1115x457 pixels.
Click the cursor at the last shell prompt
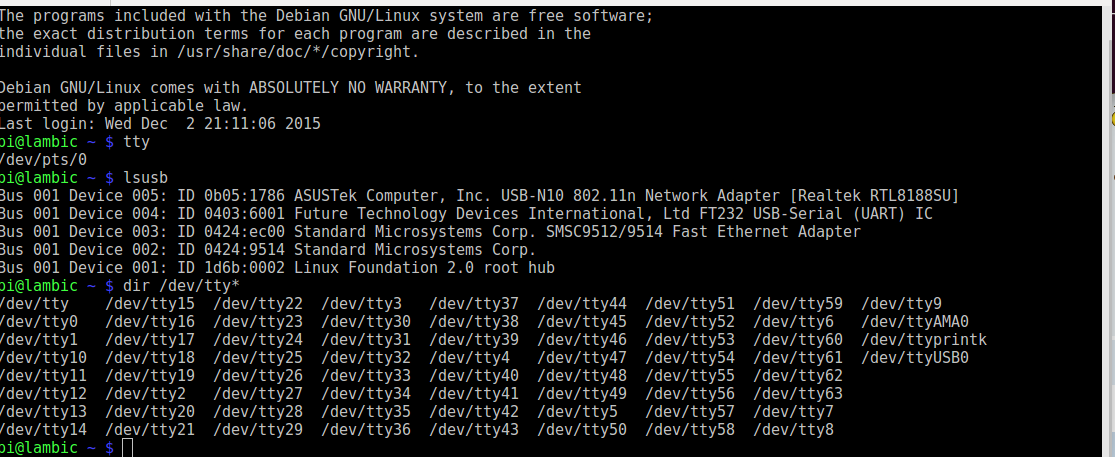pyautogui.click(x=126, y=448)
